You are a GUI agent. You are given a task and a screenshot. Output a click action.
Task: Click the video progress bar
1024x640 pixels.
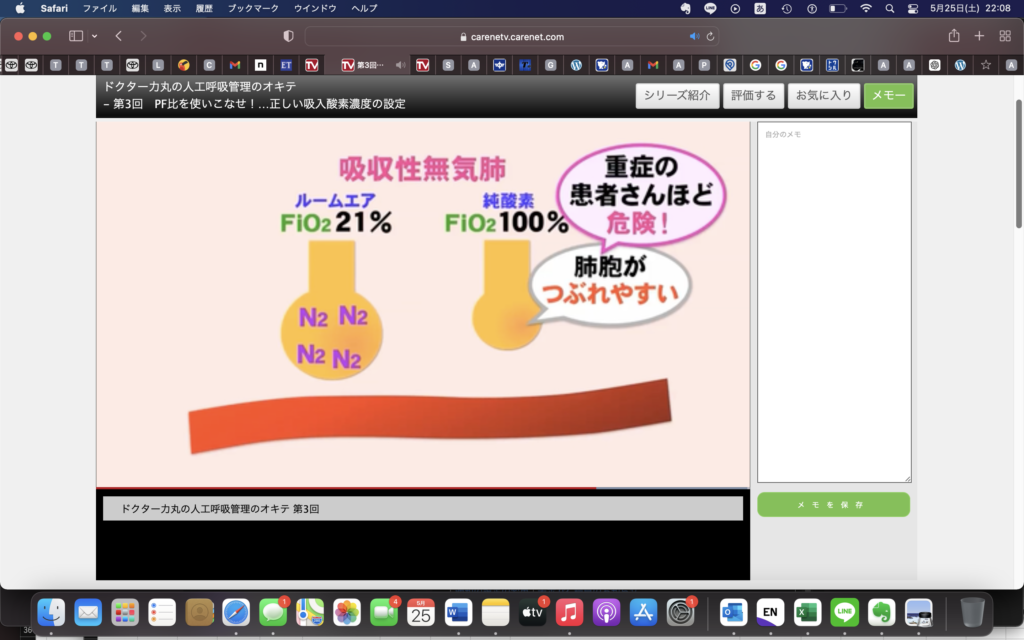coord(422,488)
